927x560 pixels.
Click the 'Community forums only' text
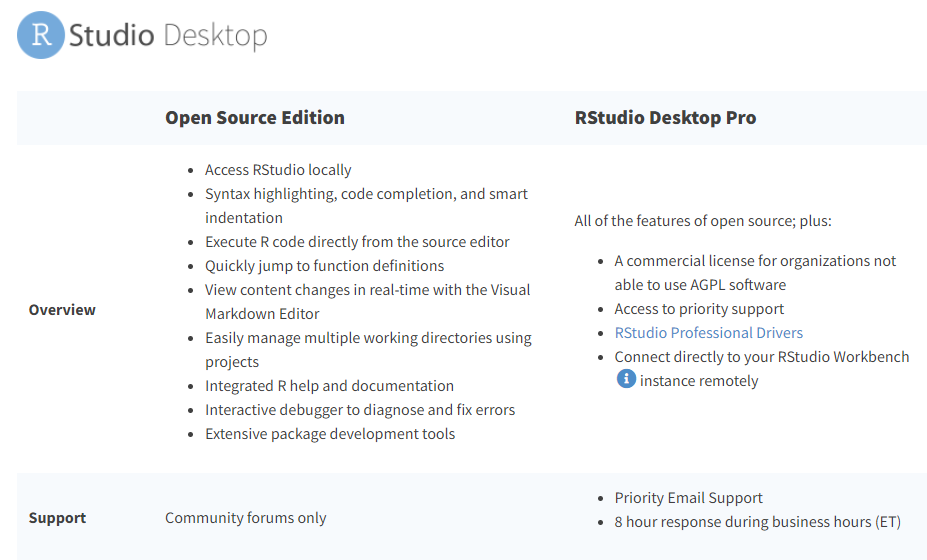[246, 518]
